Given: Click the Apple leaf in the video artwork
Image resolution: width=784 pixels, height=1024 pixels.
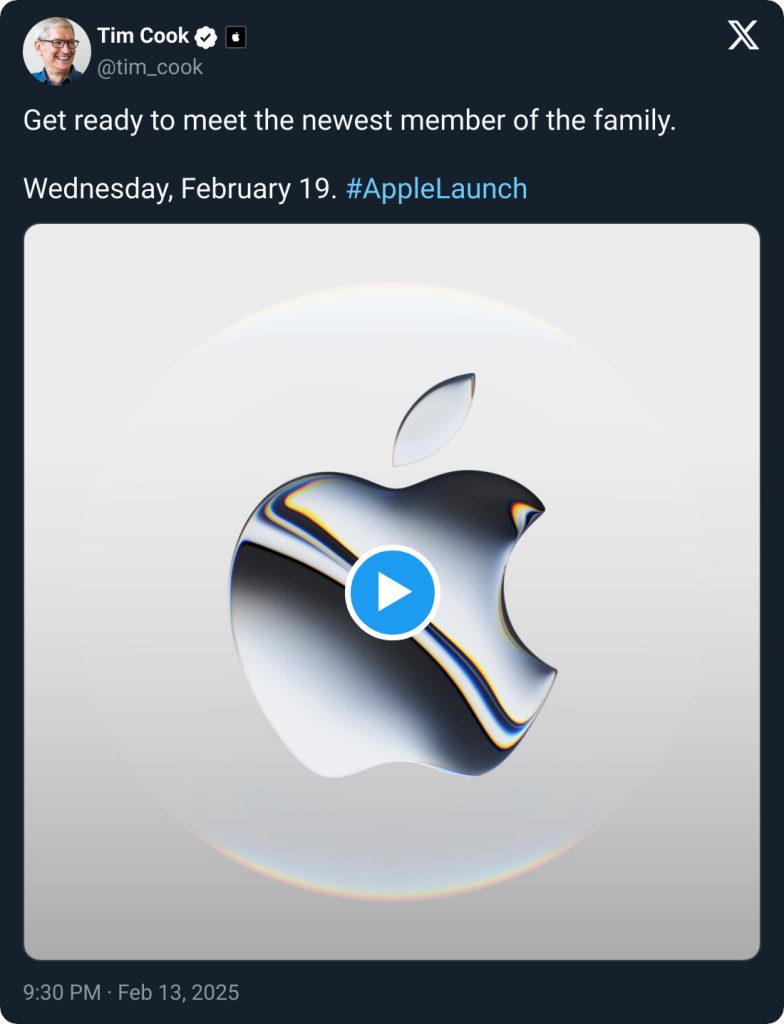Looking at the screenshot, I should point(432,420).
